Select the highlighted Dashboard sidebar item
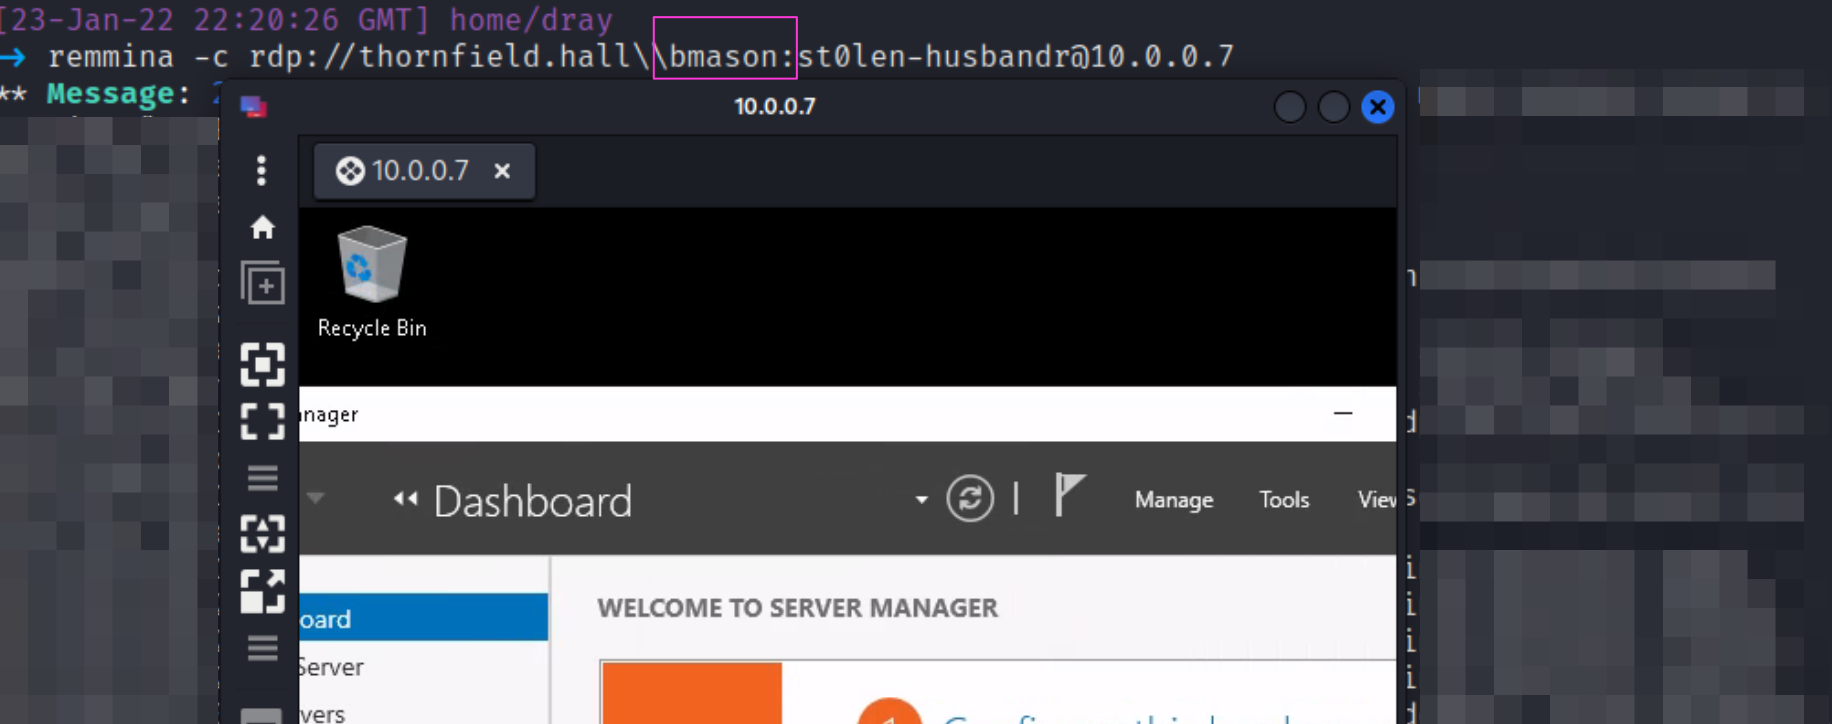The image size is (1832, 724). pos(423,618)
